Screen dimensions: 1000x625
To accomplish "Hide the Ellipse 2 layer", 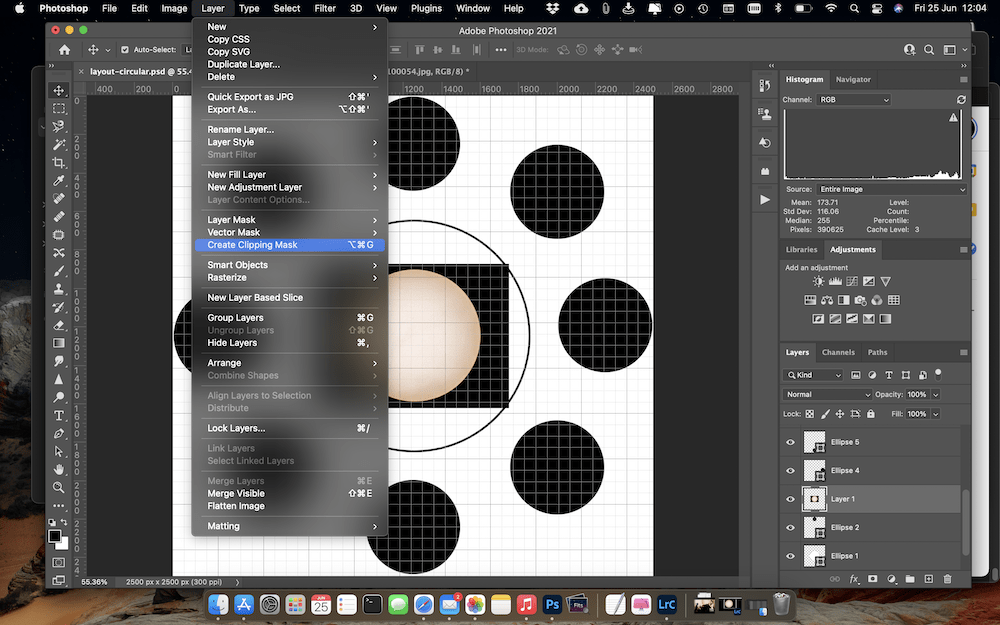I will point(790,527).
